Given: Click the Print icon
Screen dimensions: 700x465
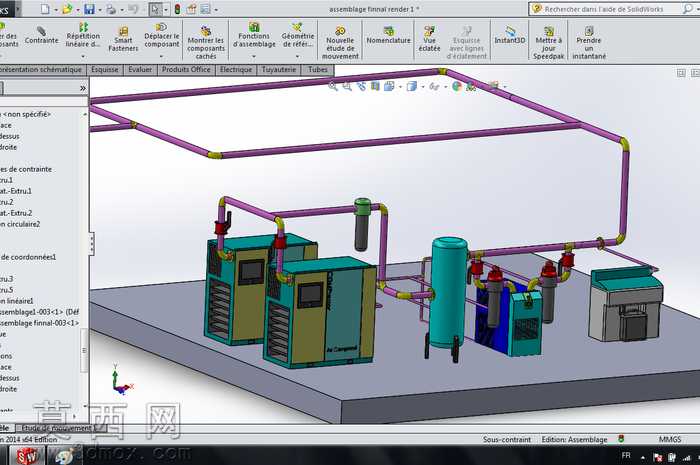Looking at the screenshot, I should (111, 9).
